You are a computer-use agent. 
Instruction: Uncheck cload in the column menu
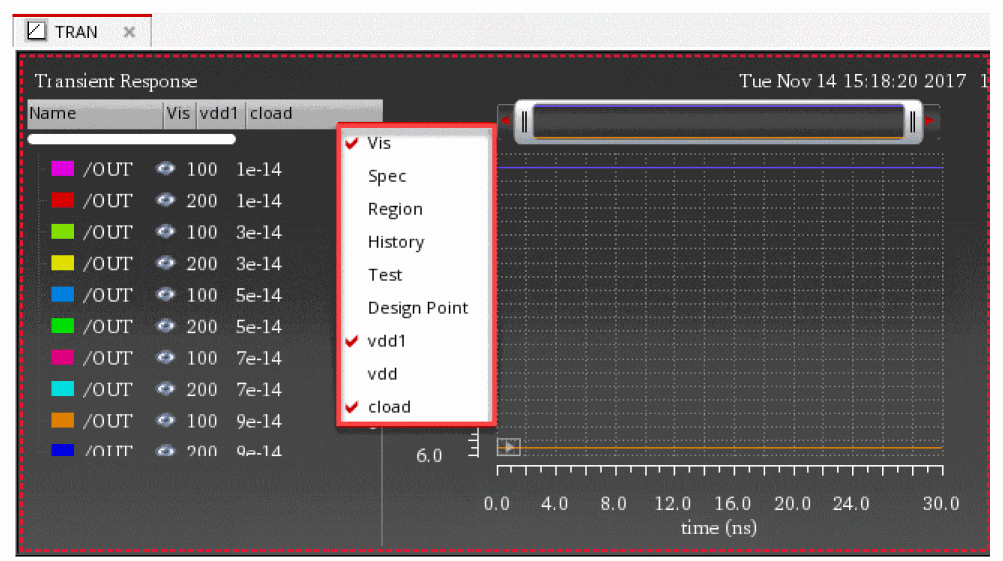[x=388, y=407]
